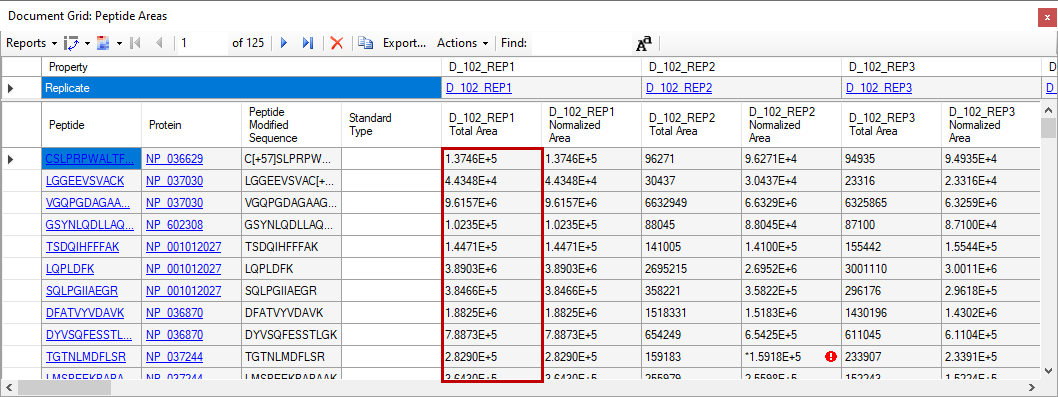Click the Protein column header
Image resolution: width=1058 pixels, height=397 pixels.
tap(192, 125)
